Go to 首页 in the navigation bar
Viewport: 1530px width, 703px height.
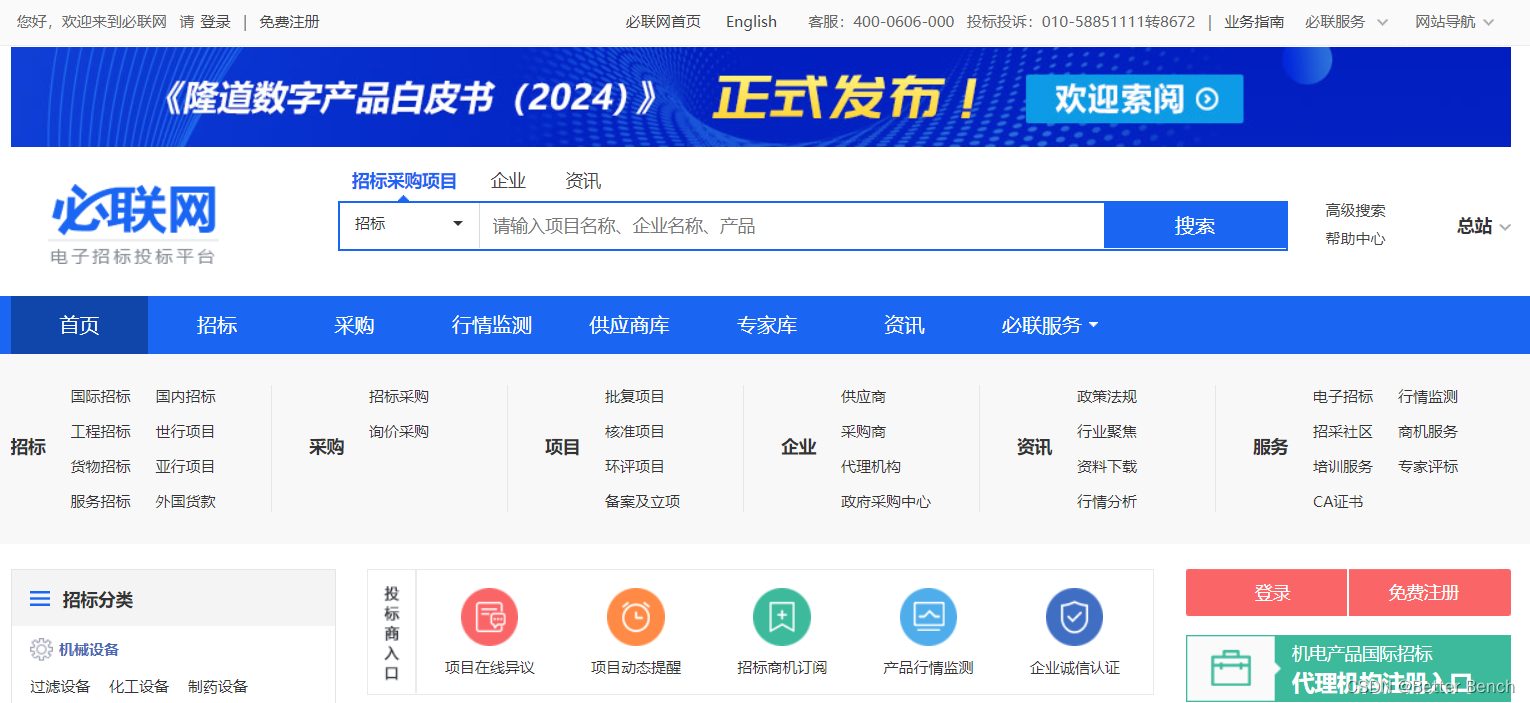pos(79,325)
